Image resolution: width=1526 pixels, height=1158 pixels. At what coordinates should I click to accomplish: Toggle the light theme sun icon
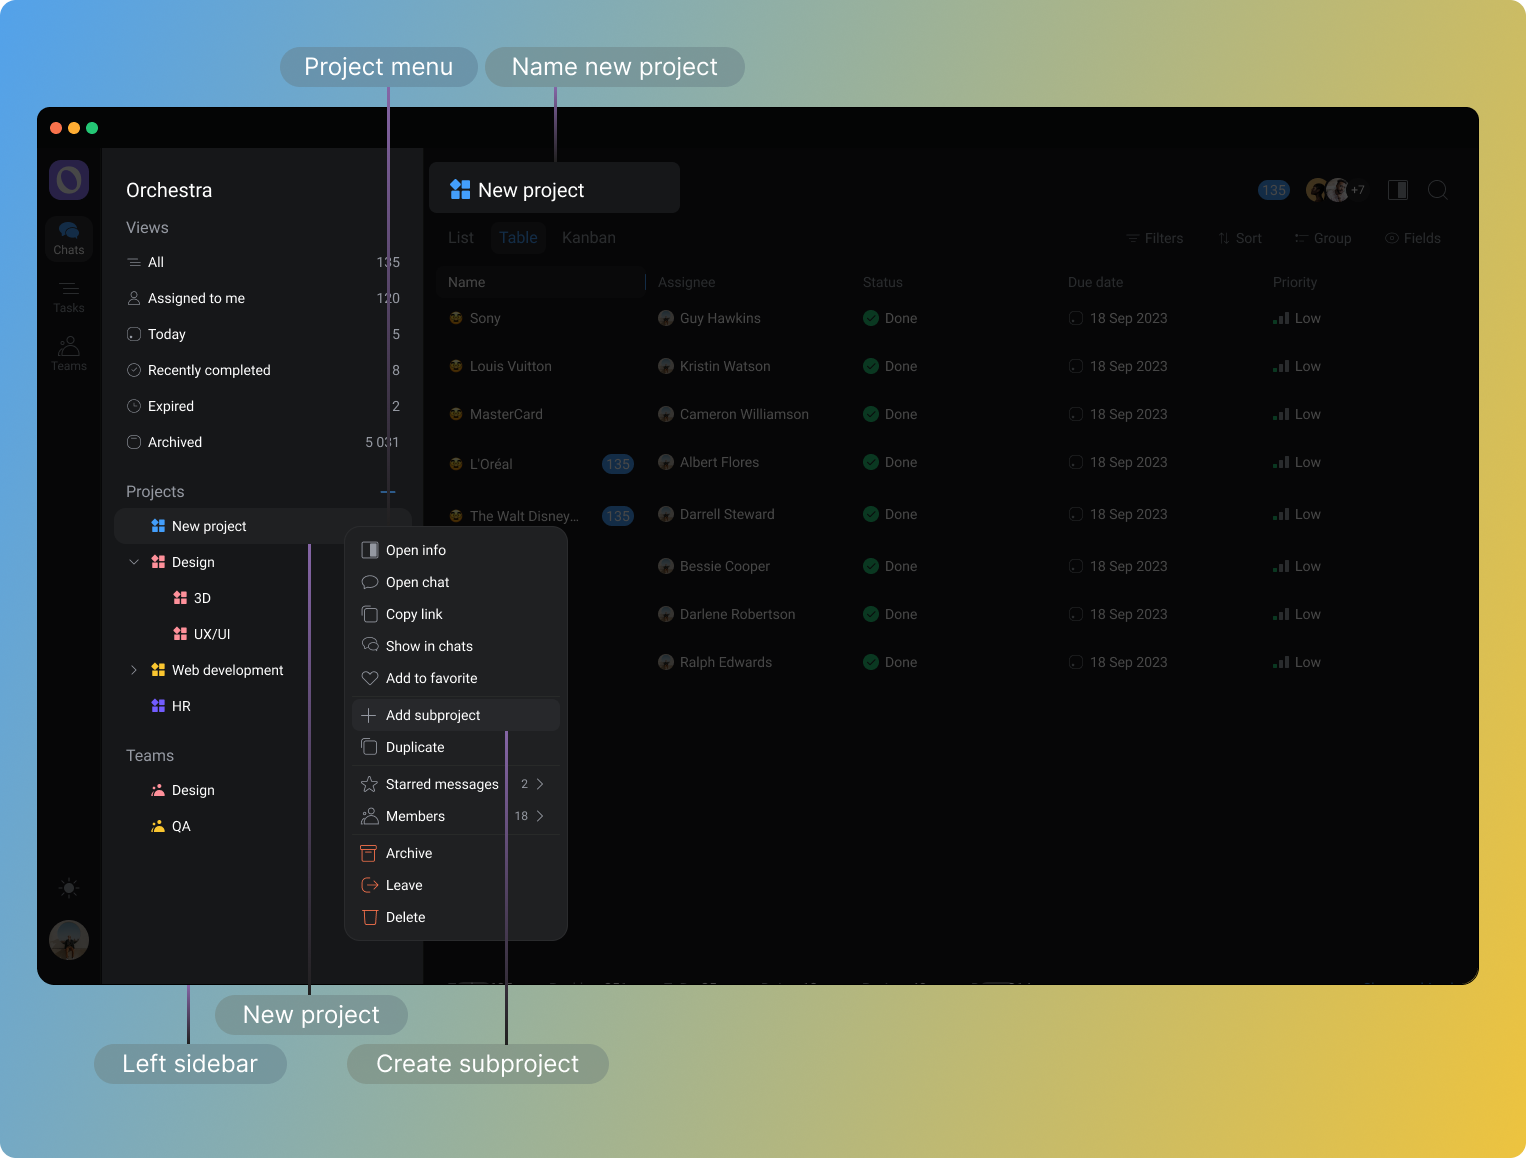[x=68, y=888]
